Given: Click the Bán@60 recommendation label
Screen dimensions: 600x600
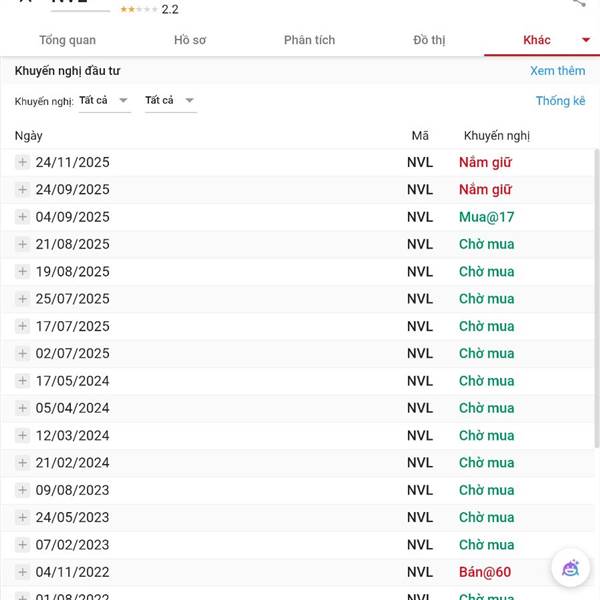Looking at the screenshot, I should pos(485,572).
